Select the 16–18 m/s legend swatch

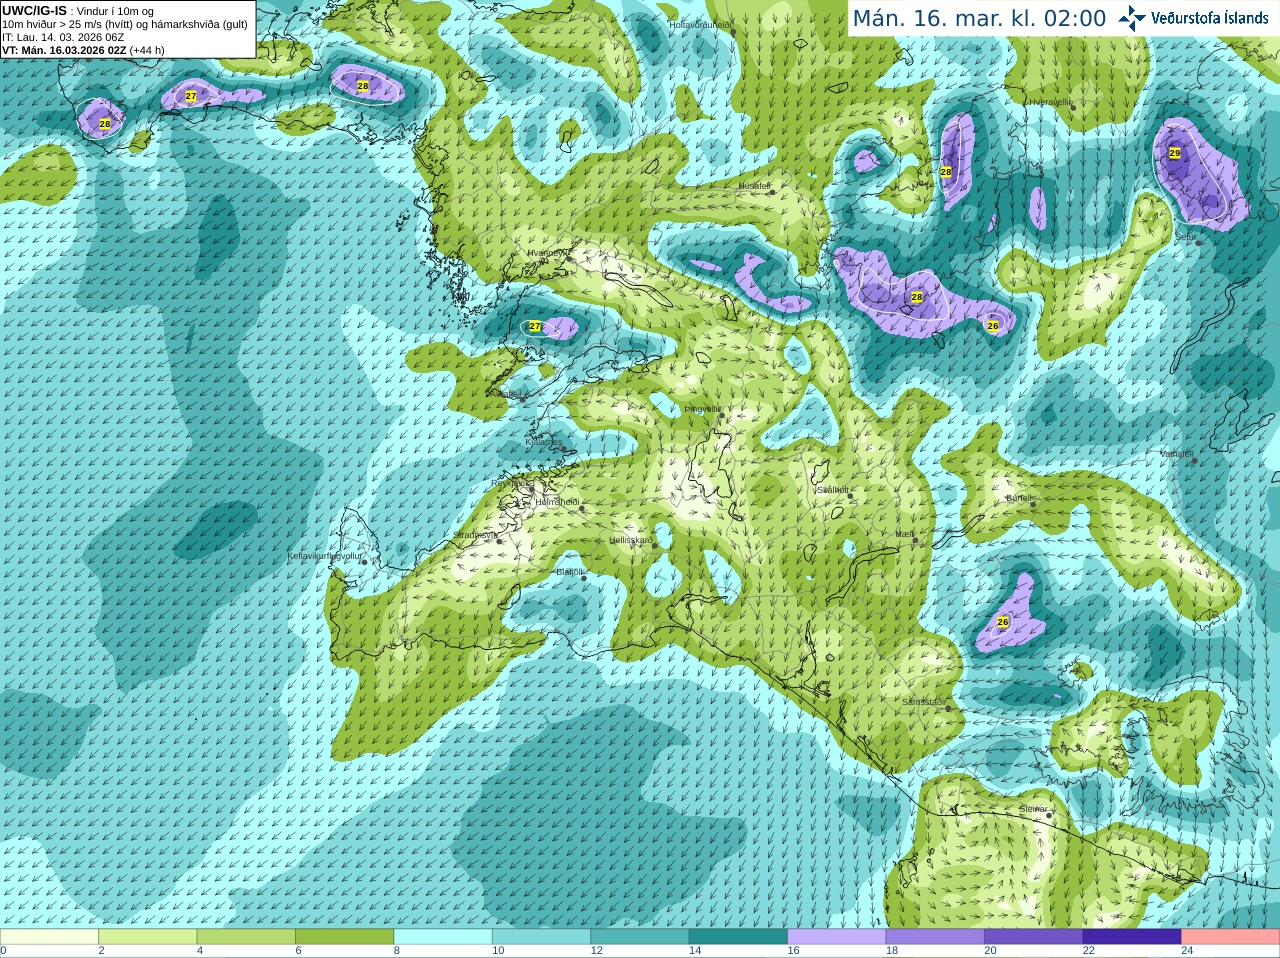(837, 936)
